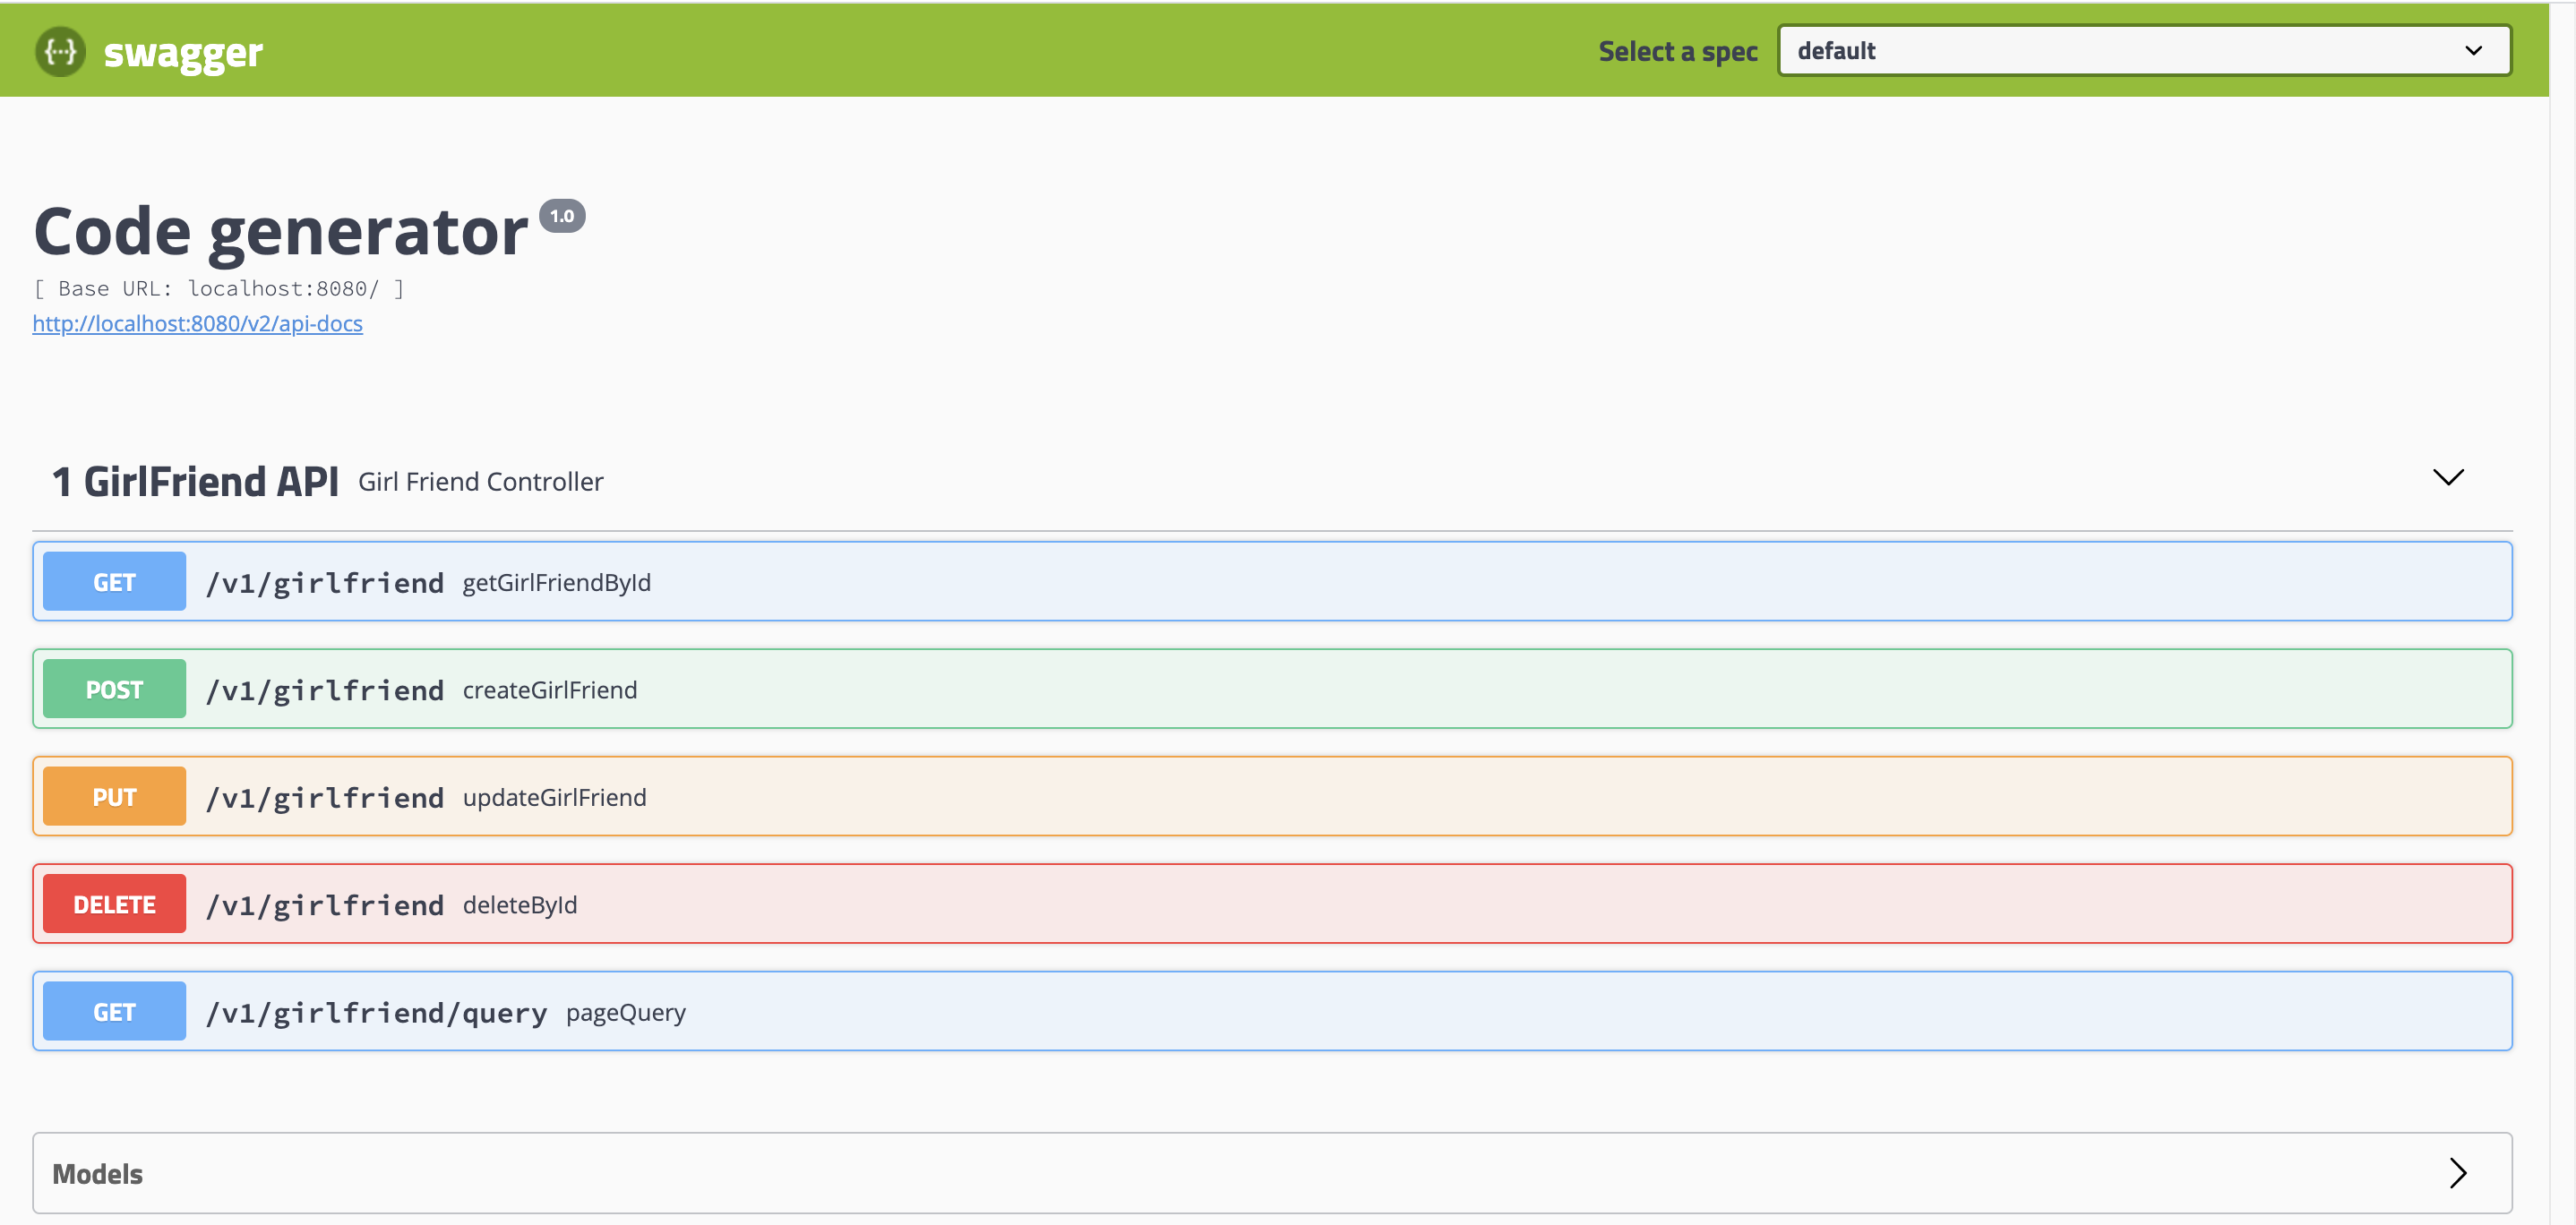Expand GET getGirlFriendById operation
Screen dimensions: 2576x1225
click(1272, 582)
